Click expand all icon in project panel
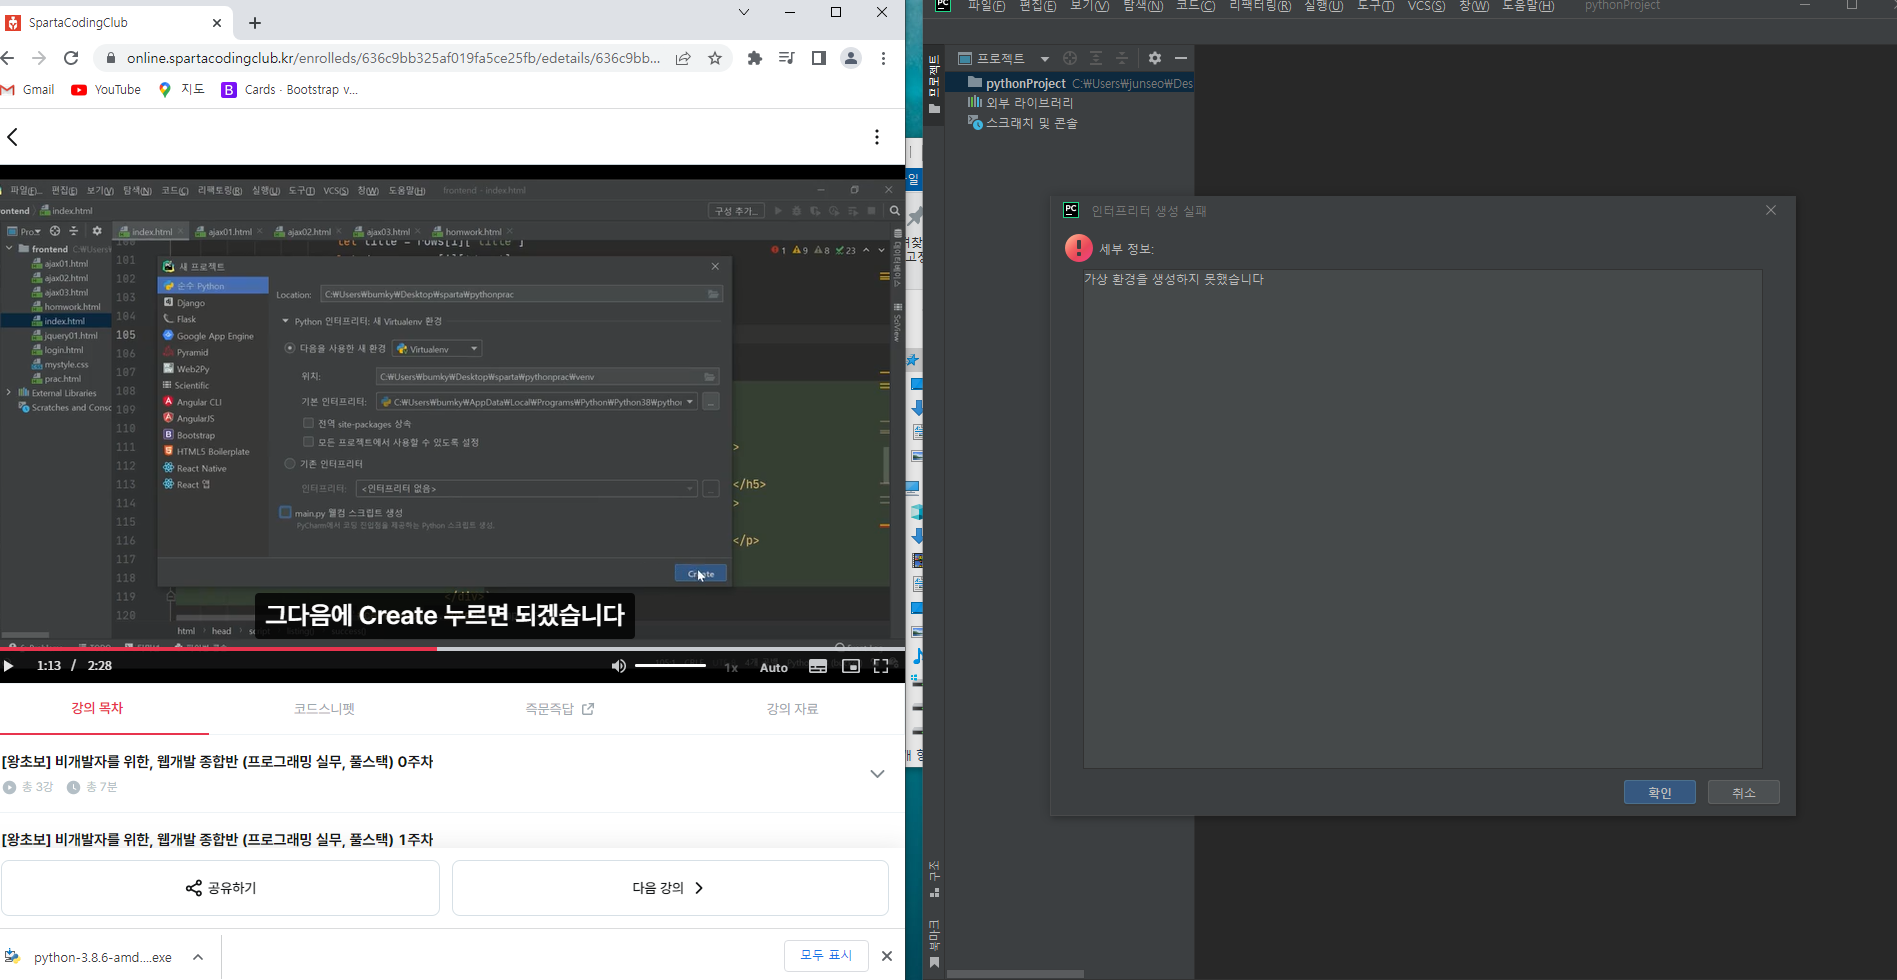The height and width of the screenshot is (980, 1897). click(1096, 58)
